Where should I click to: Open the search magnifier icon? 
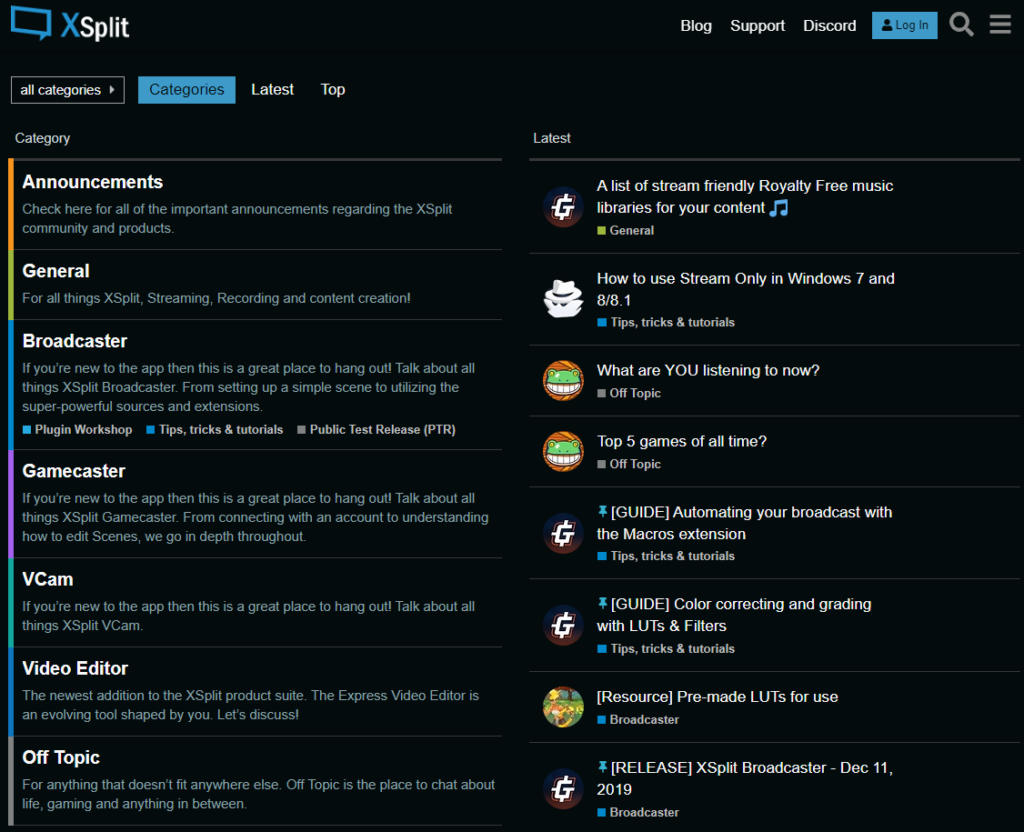point(961,25)
